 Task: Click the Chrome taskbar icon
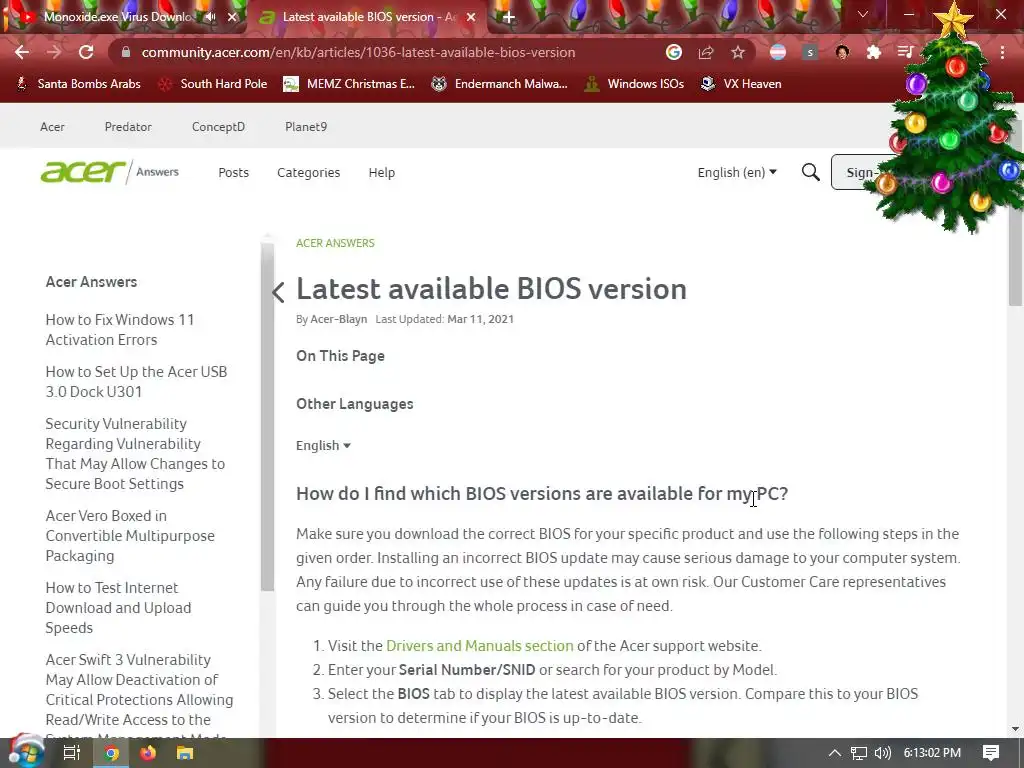(x=111, y=753)
